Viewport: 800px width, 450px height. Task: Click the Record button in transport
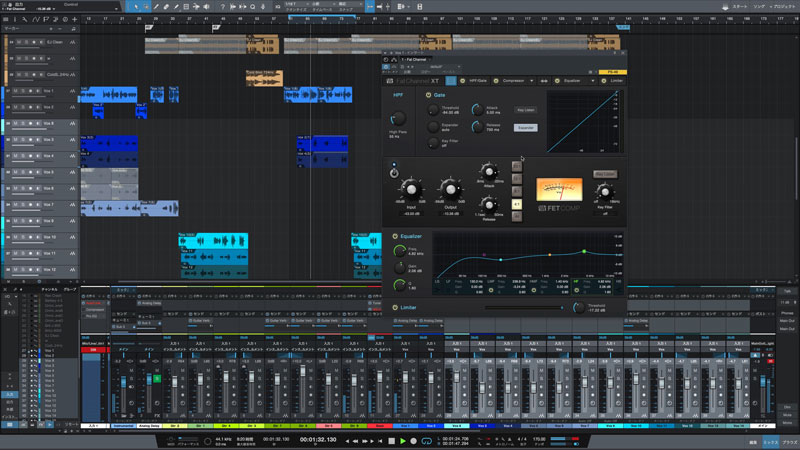point(414,441)
